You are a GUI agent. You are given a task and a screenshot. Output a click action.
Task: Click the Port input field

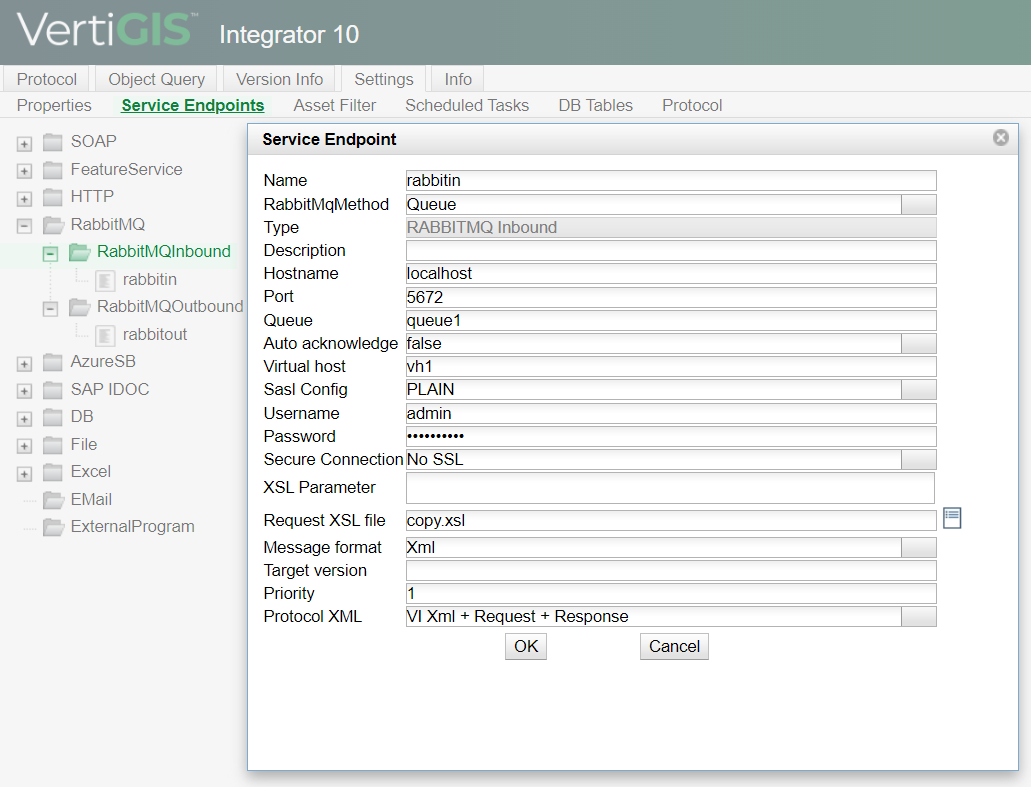click(x=671, y=297)
